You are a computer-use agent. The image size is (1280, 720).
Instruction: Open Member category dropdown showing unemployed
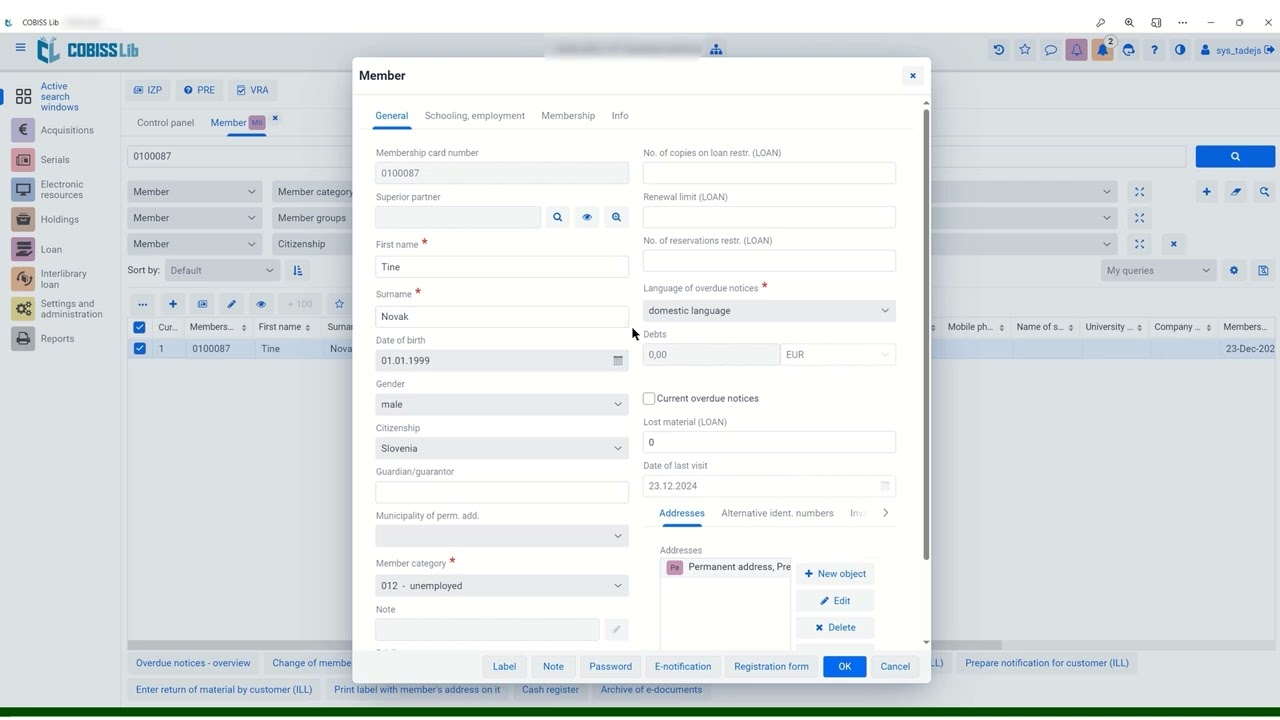(x=502, y=586)
